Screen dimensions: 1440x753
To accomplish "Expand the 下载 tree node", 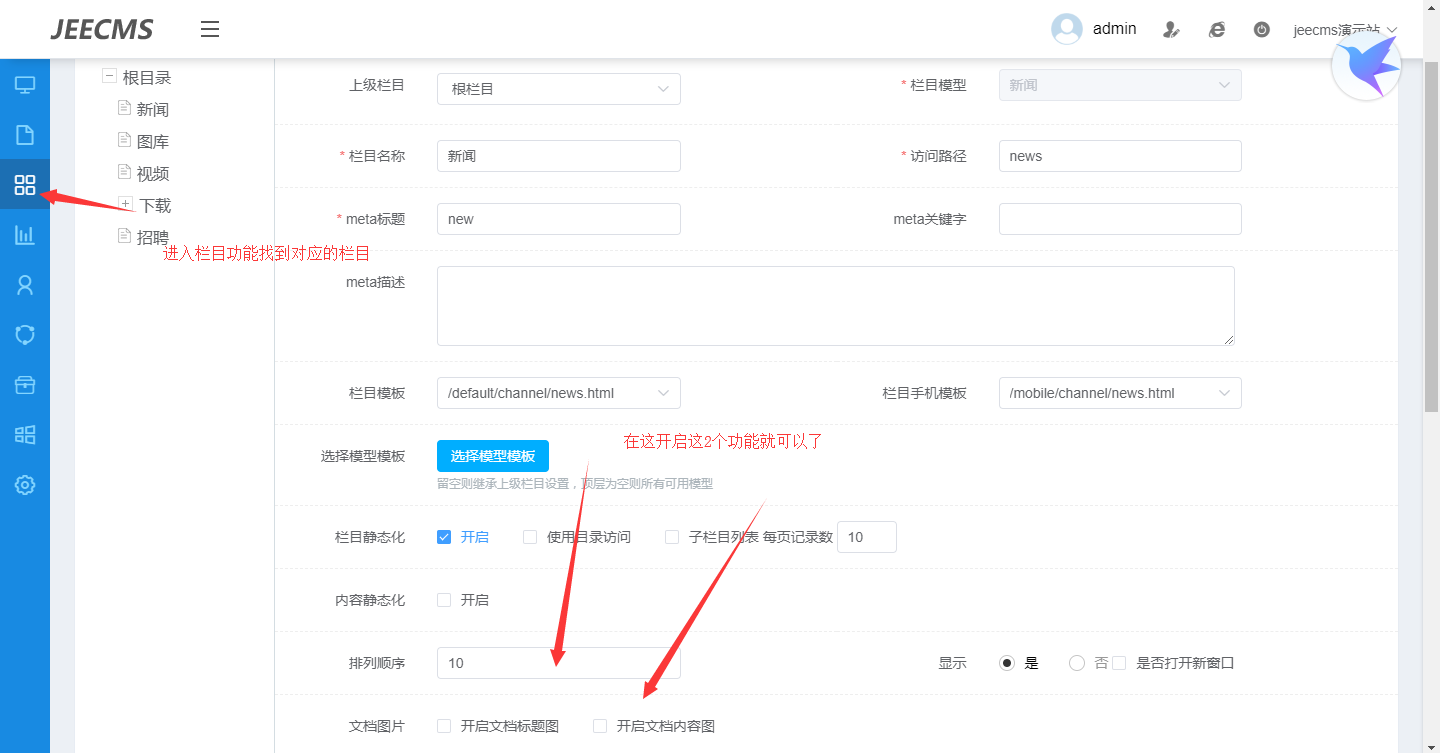I will [x=125, y=204].
